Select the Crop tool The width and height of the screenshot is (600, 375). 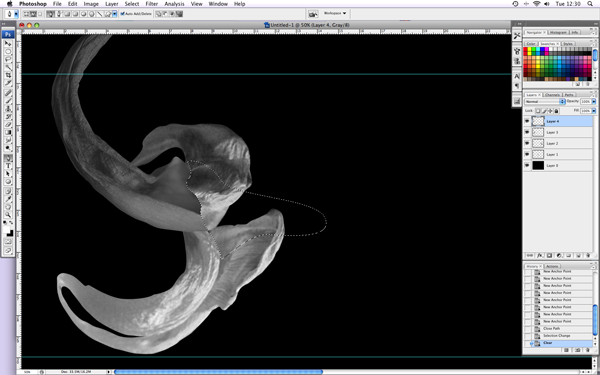point(8,75)
